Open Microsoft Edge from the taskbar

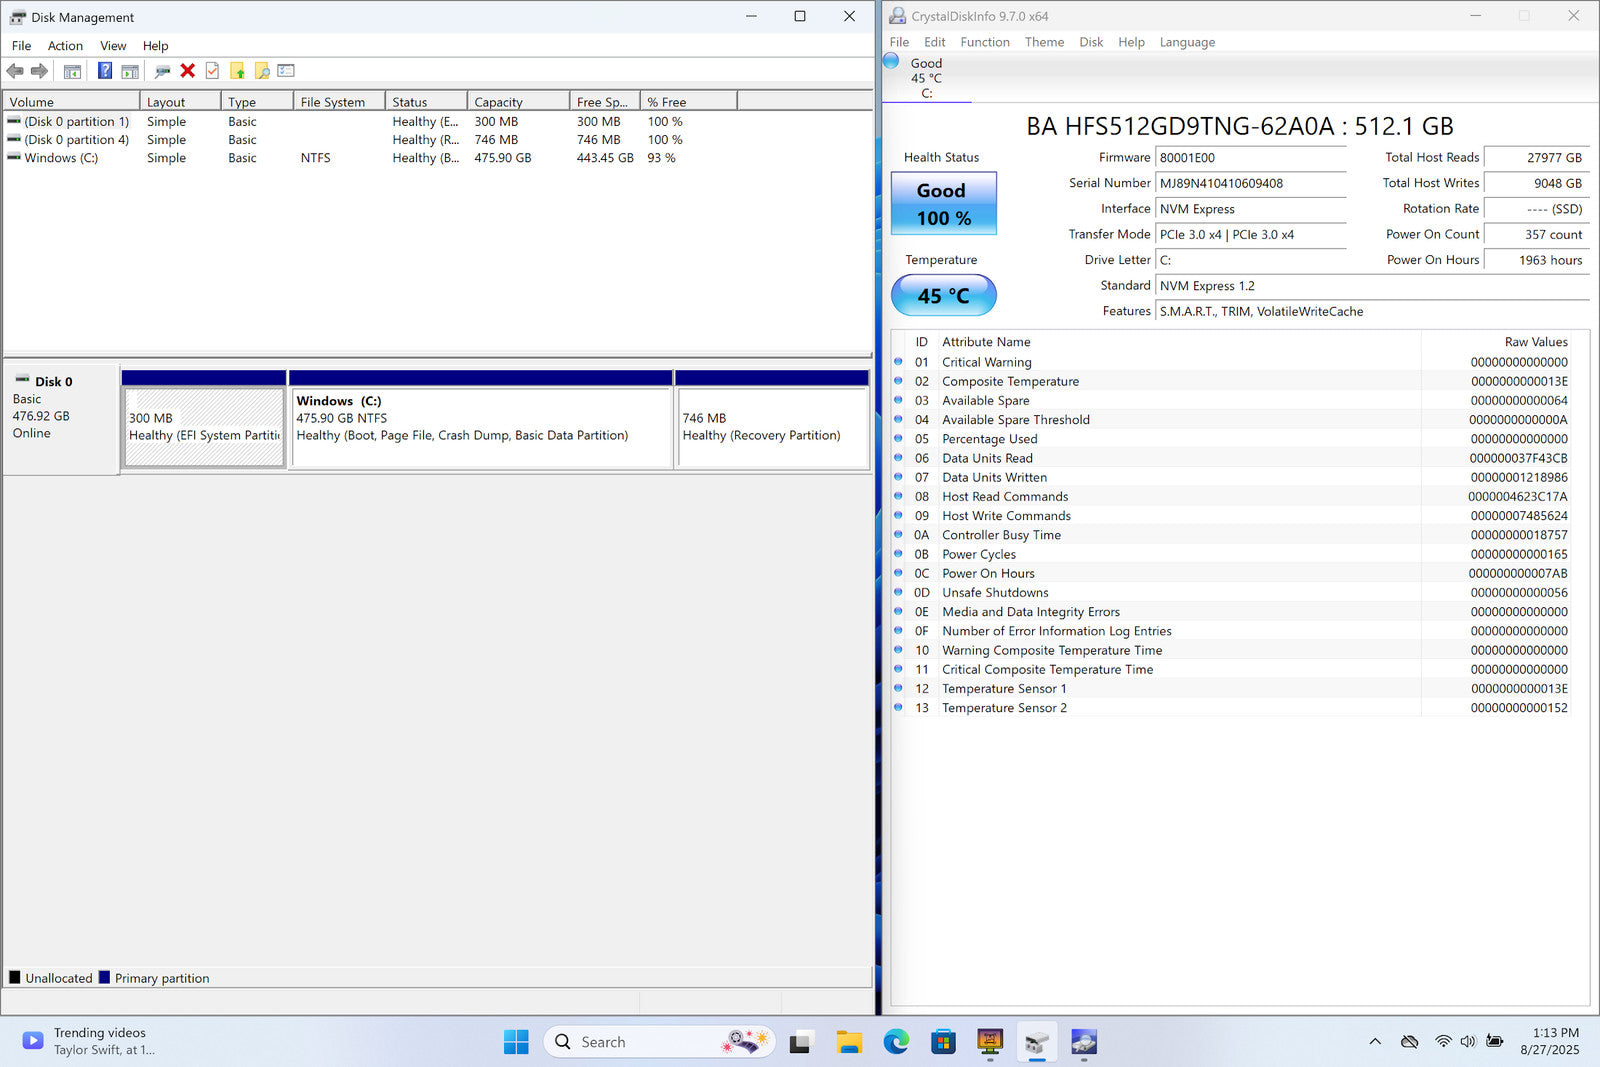click(896, 1042)
